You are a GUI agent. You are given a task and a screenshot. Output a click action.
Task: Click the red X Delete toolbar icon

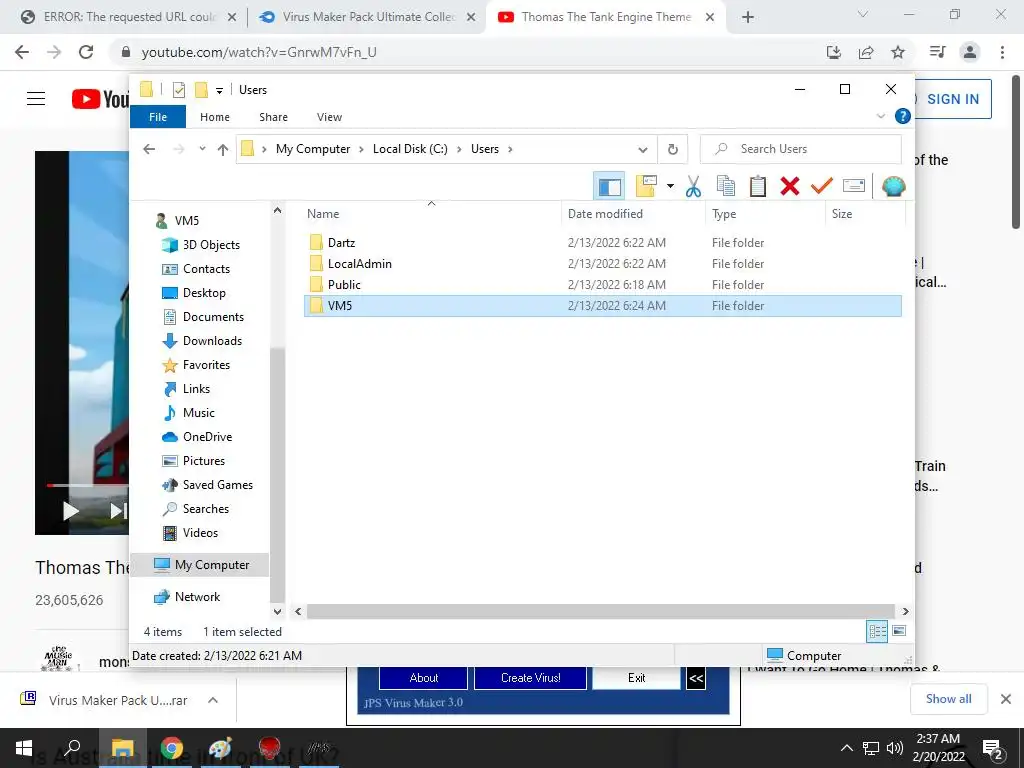[x=790, y=187]
